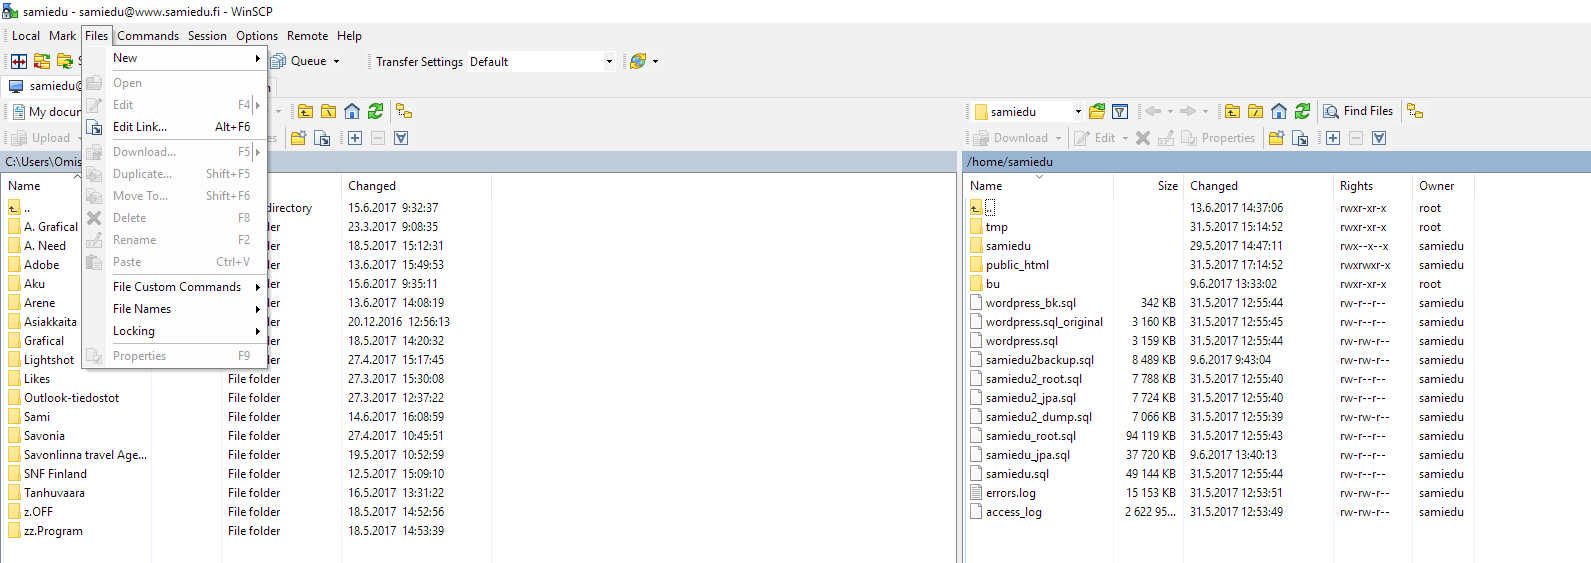This screenshot has width=1591, height=563.
Task: Open remote parent directory icon
Action: click(x=1233, y=111)
